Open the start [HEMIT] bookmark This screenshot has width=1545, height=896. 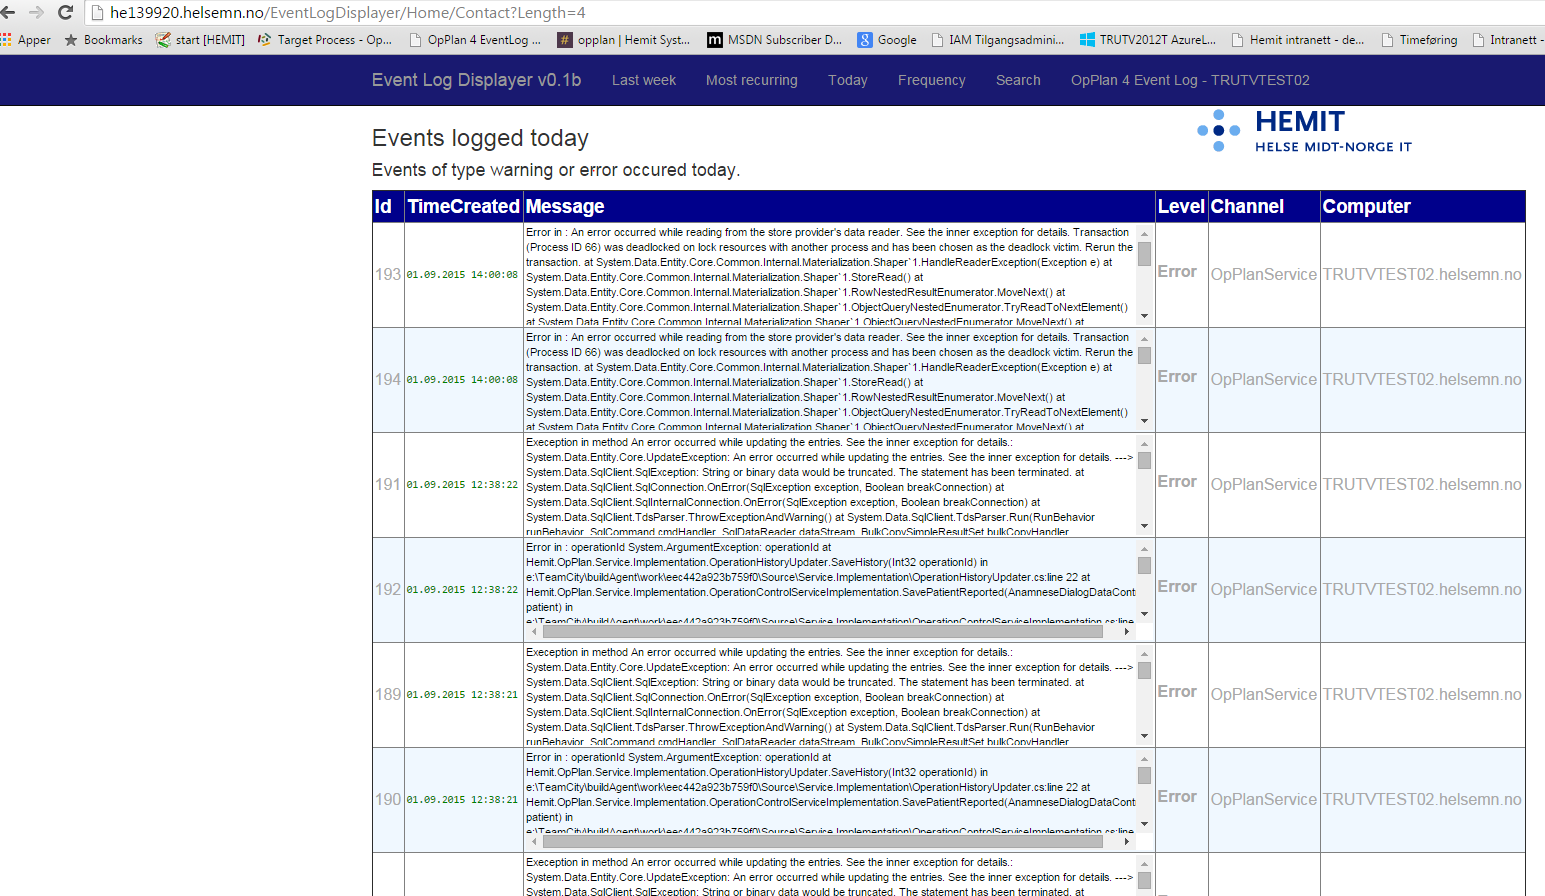coord(201,40)
